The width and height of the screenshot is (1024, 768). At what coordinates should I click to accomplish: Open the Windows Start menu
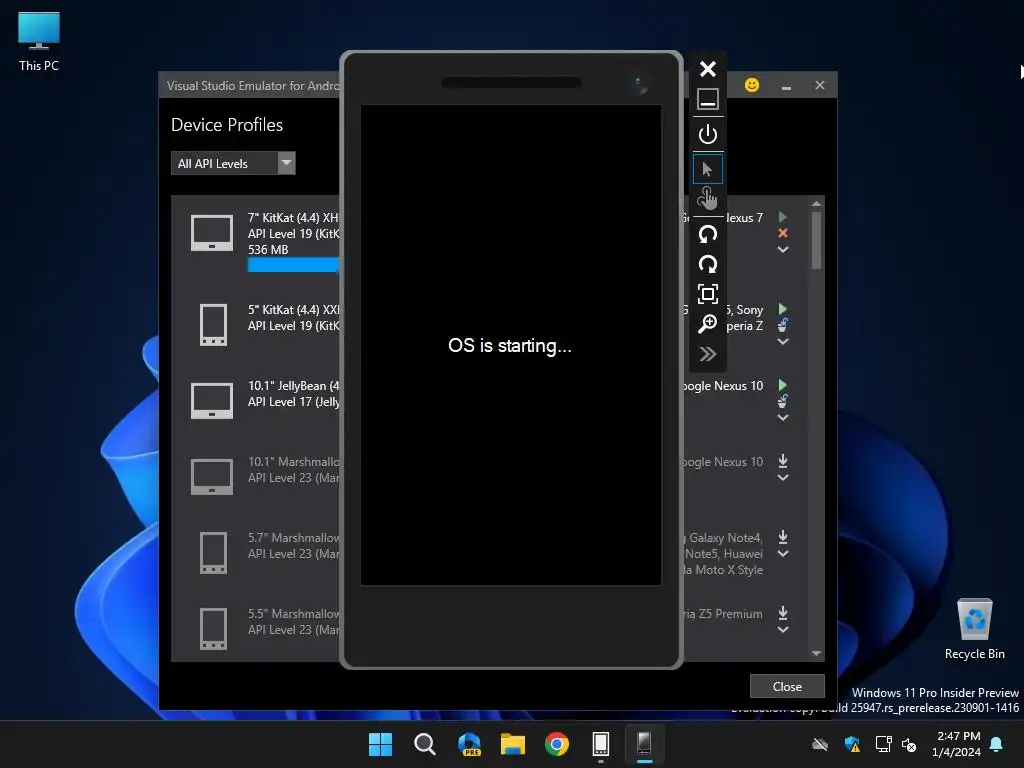coord(380,744)
